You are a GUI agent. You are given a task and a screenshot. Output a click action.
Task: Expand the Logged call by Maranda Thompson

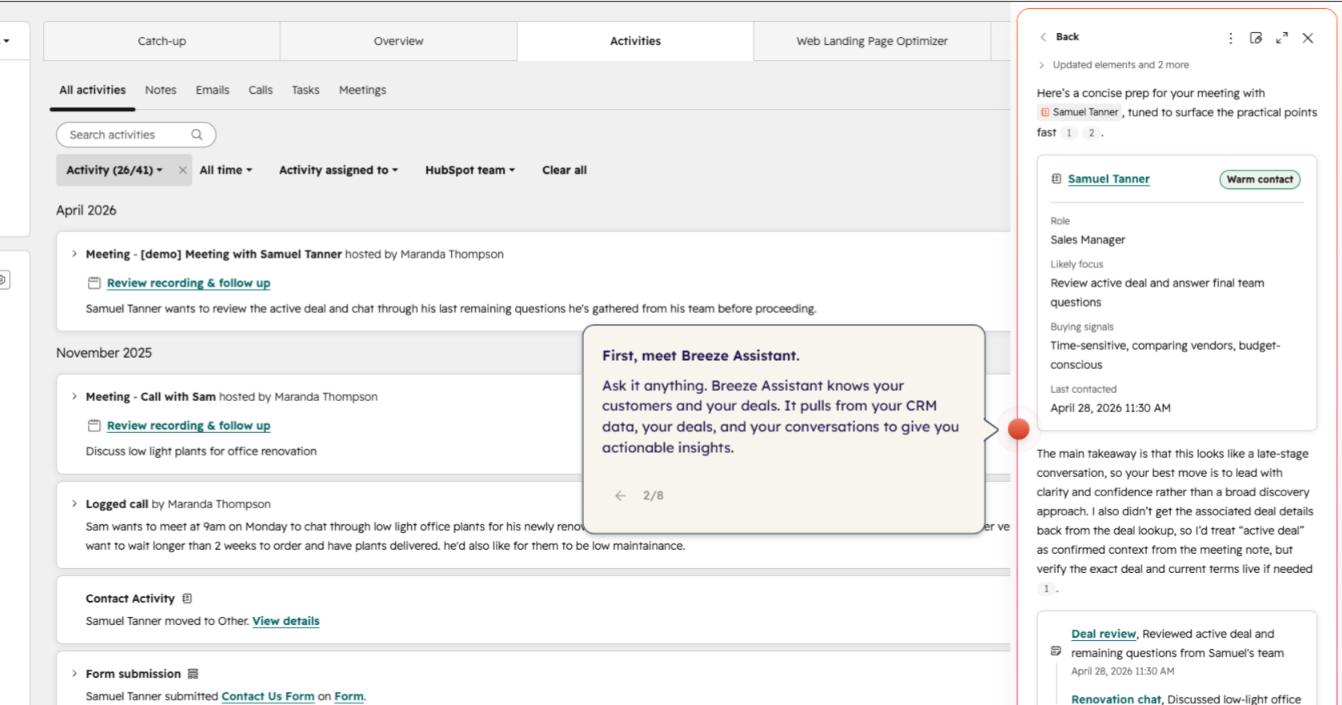point(74,504)
